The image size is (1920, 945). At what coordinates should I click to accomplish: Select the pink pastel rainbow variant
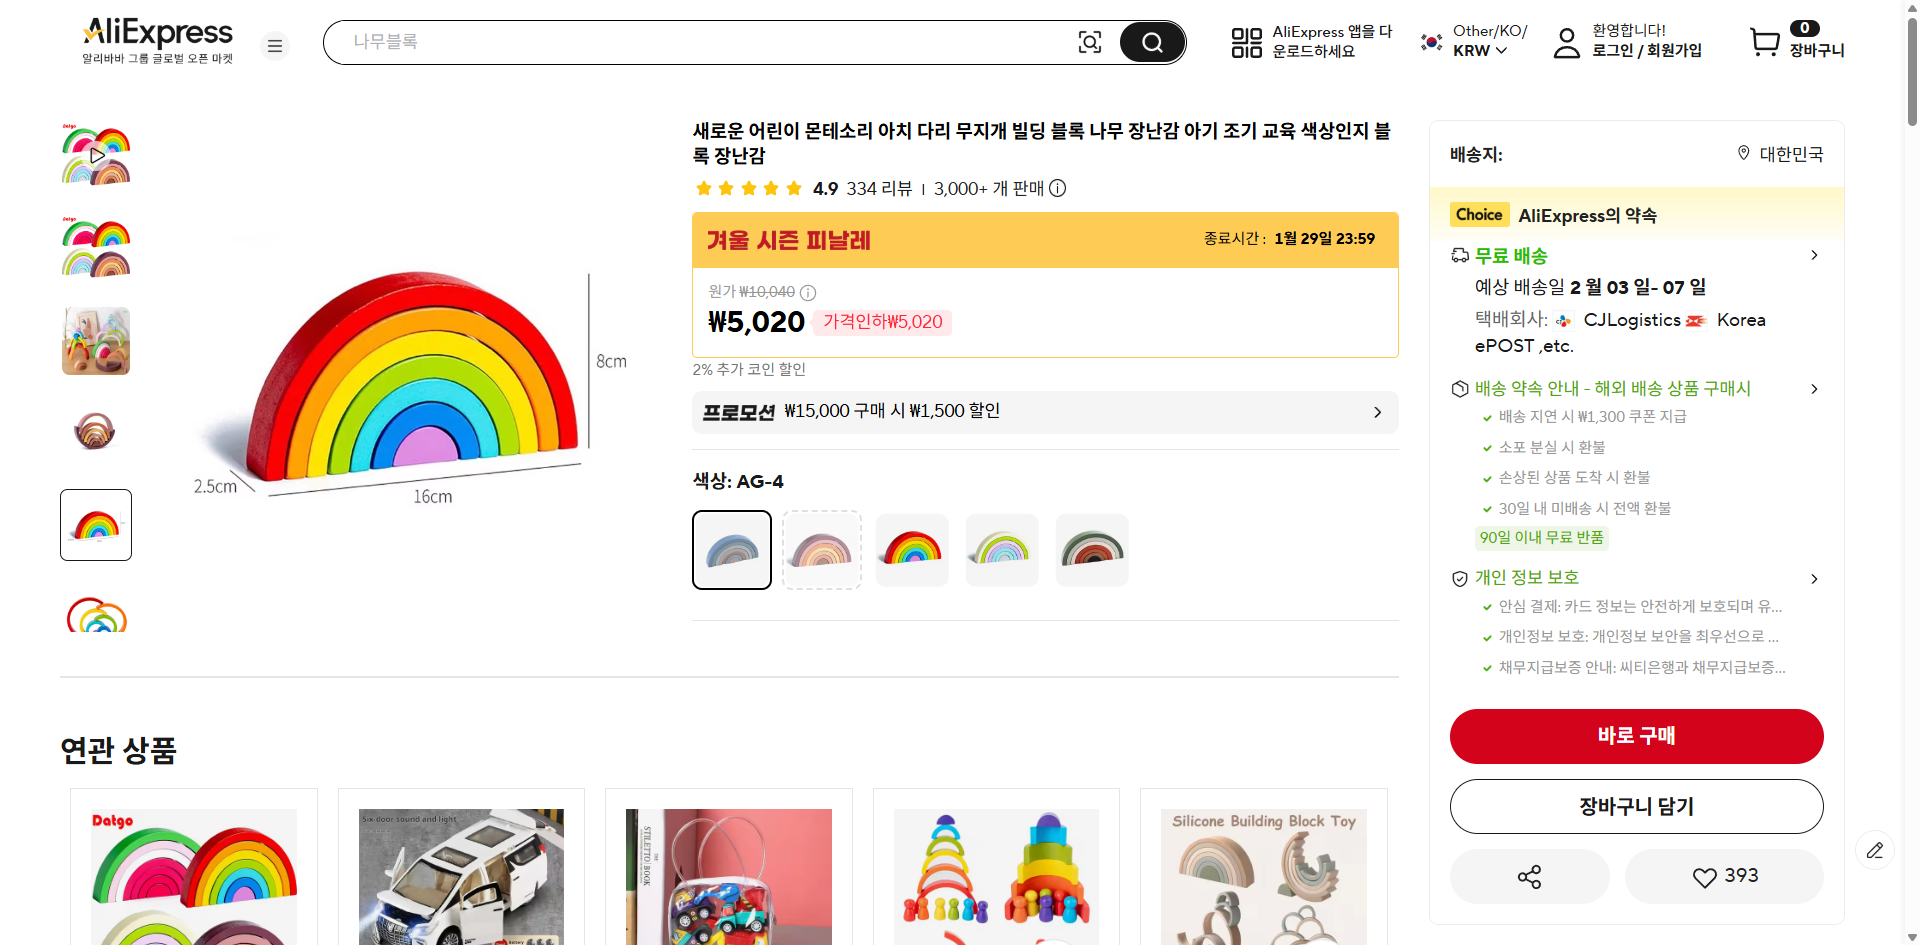pyautogui.click(x=822, y=550)
